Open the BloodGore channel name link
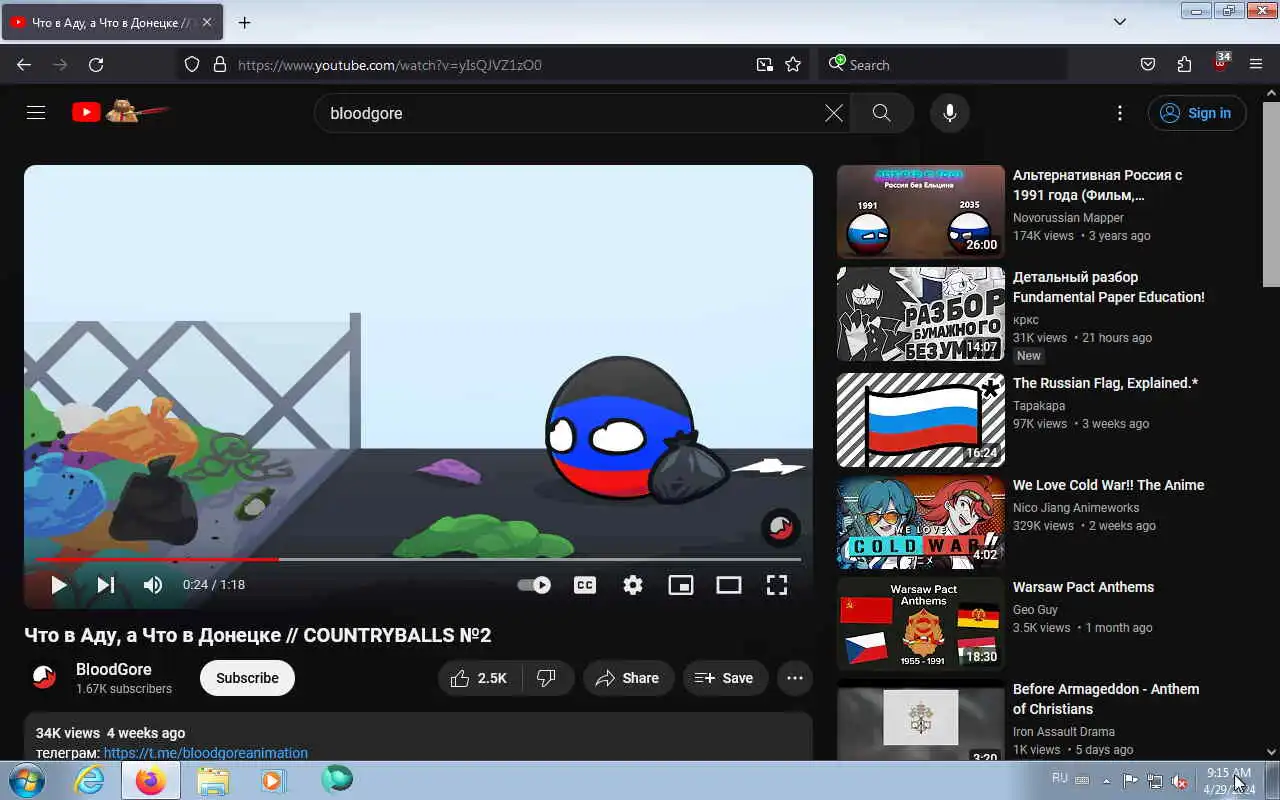The height and width of the screenshot is (800, 1280). (114, 669)
